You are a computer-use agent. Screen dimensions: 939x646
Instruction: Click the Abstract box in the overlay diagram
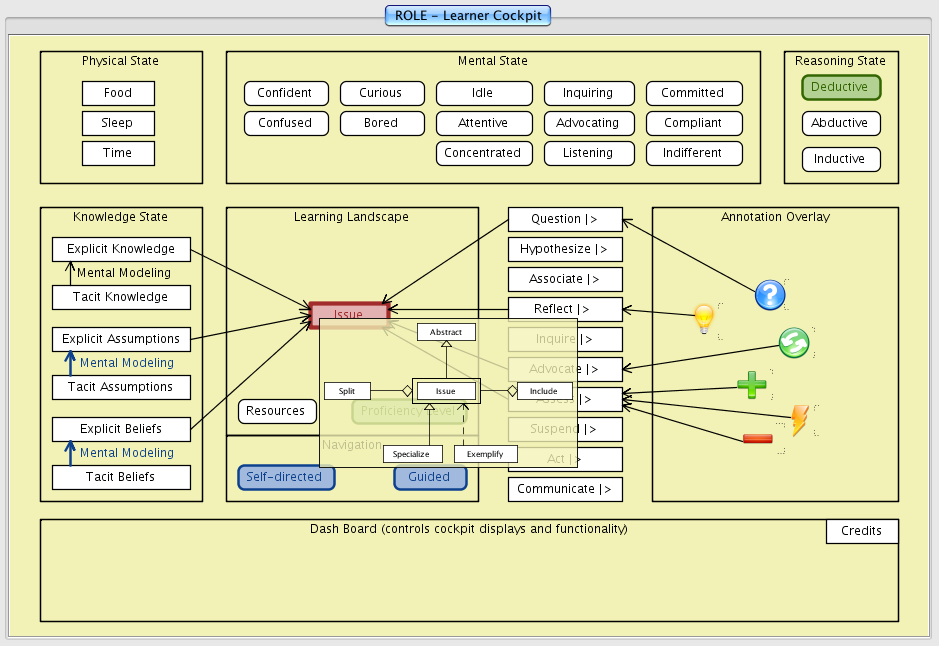pyautogui.click(x=446, y=332)
